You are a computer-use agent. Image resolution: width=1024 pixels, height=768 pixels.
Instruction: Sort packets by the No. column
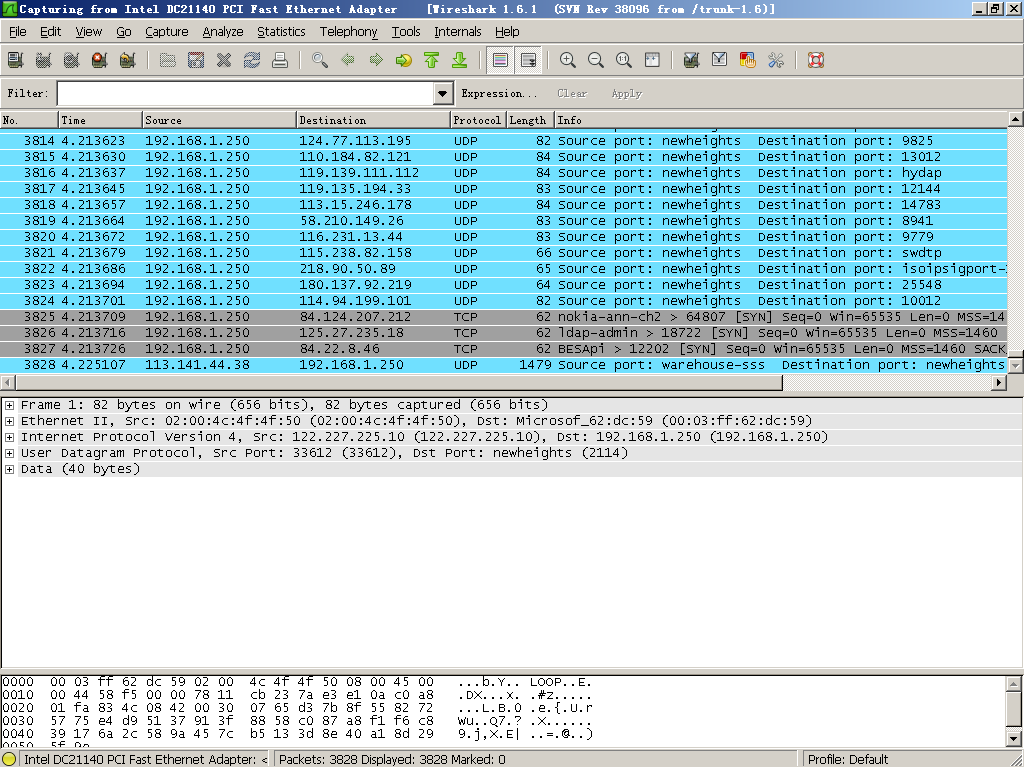pyautogui.click(x=29, y=120)
